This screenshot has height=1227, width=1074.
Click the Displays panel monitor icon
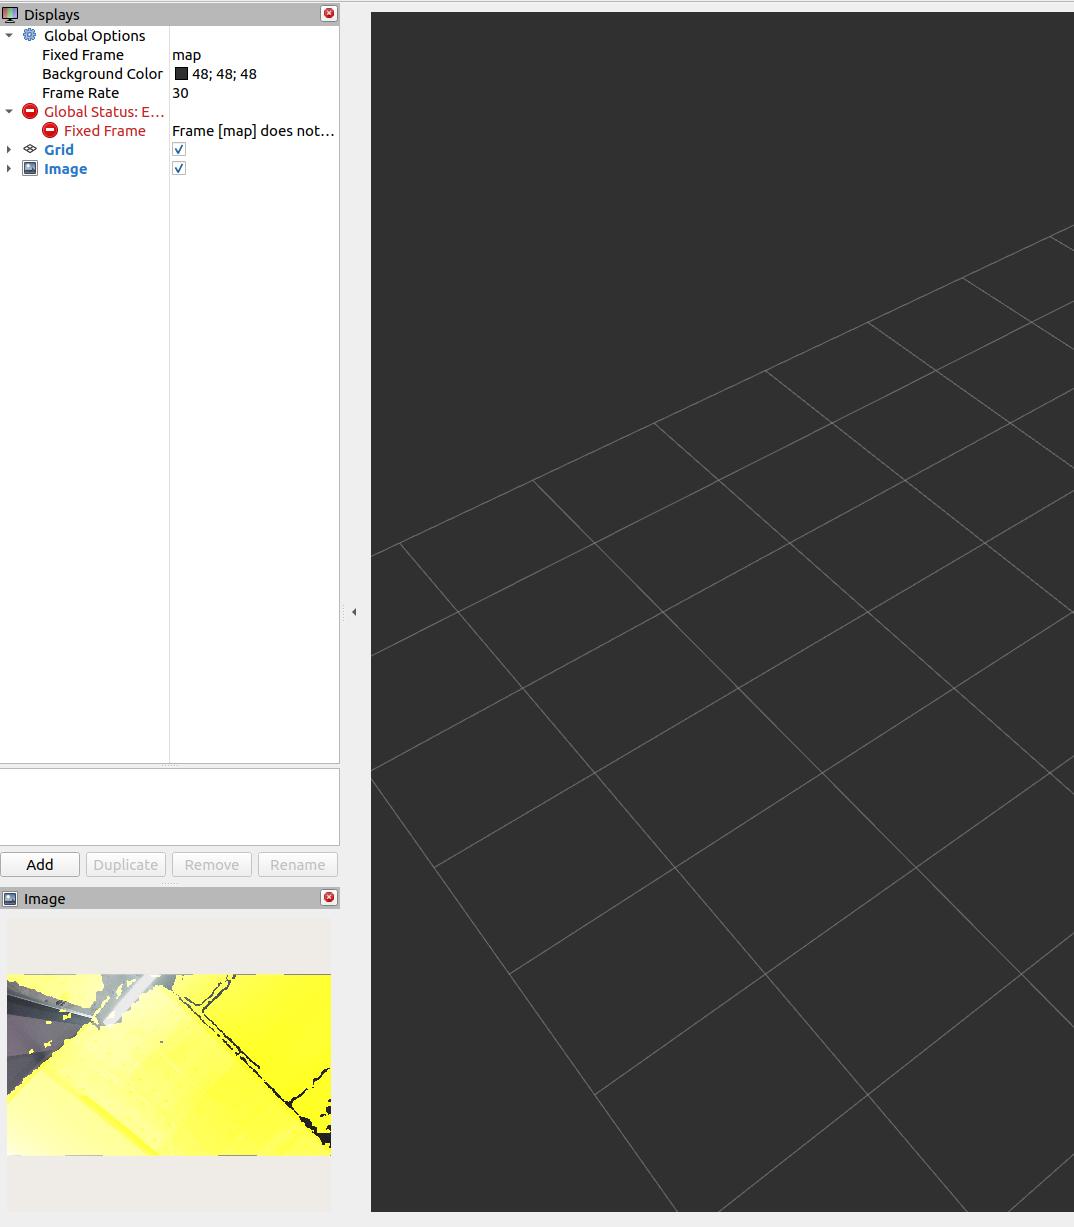pos(9,14)
